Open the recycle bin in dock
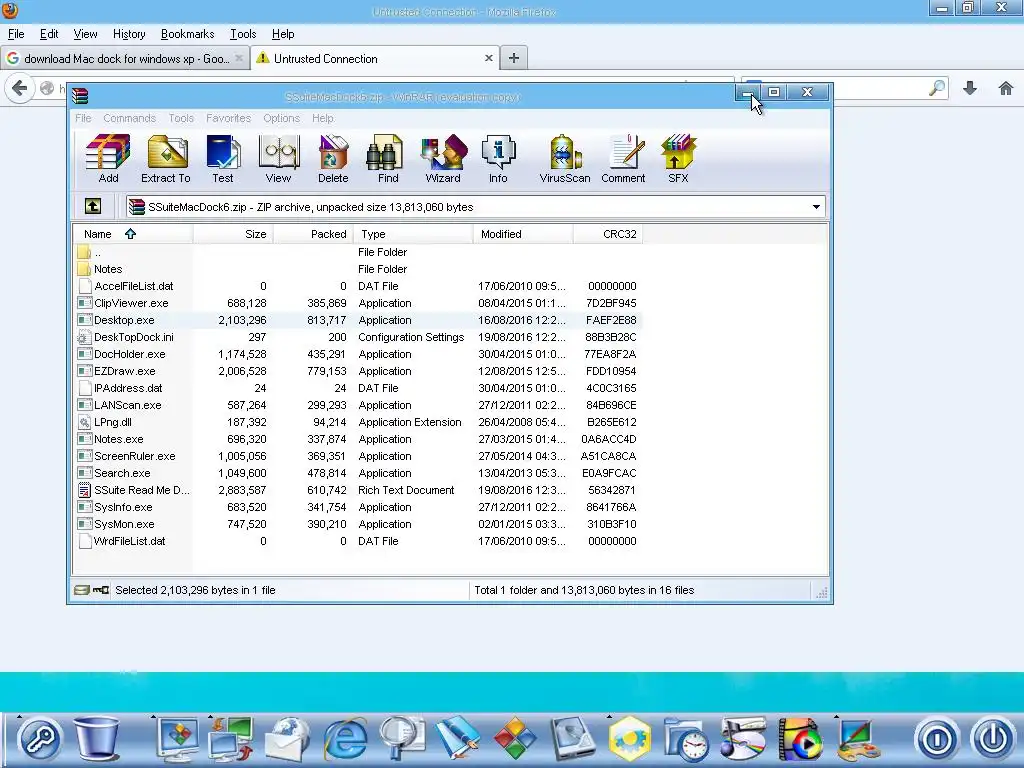The height and width of the screenshot is (768, 1024). click(x=97, y=739)
